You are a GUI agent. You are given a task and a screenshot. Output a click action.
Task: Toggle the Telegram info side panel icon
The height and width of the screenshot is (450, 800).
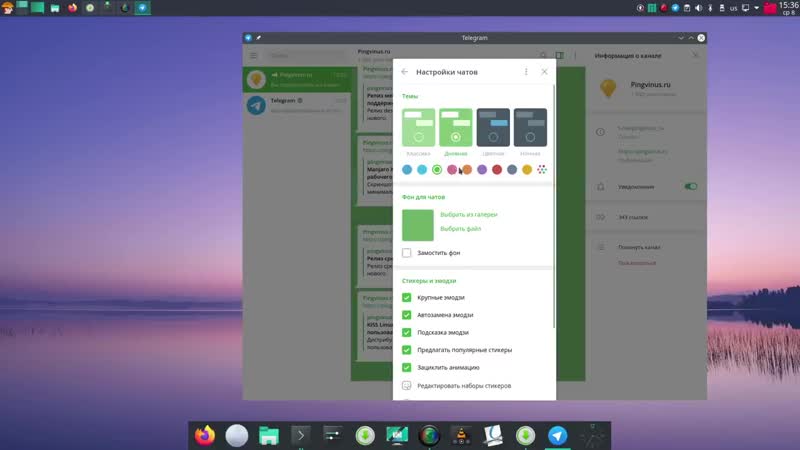coord(560,55)
